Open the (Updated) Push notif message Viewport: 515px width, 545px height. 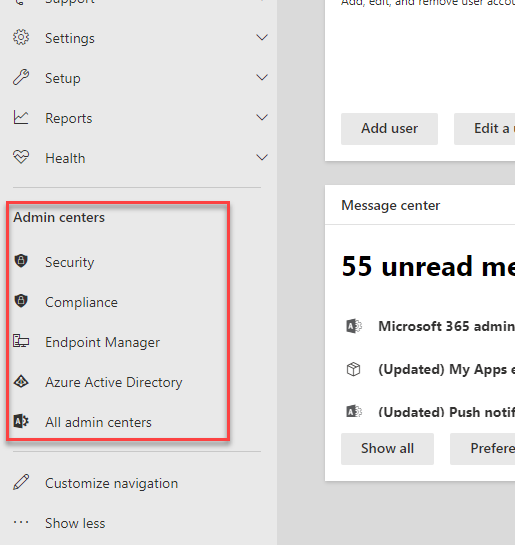[x=447, y=412]
